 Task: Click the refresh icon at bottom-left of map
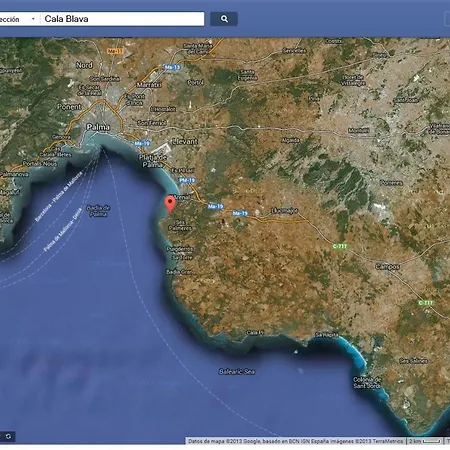point(8,436)
